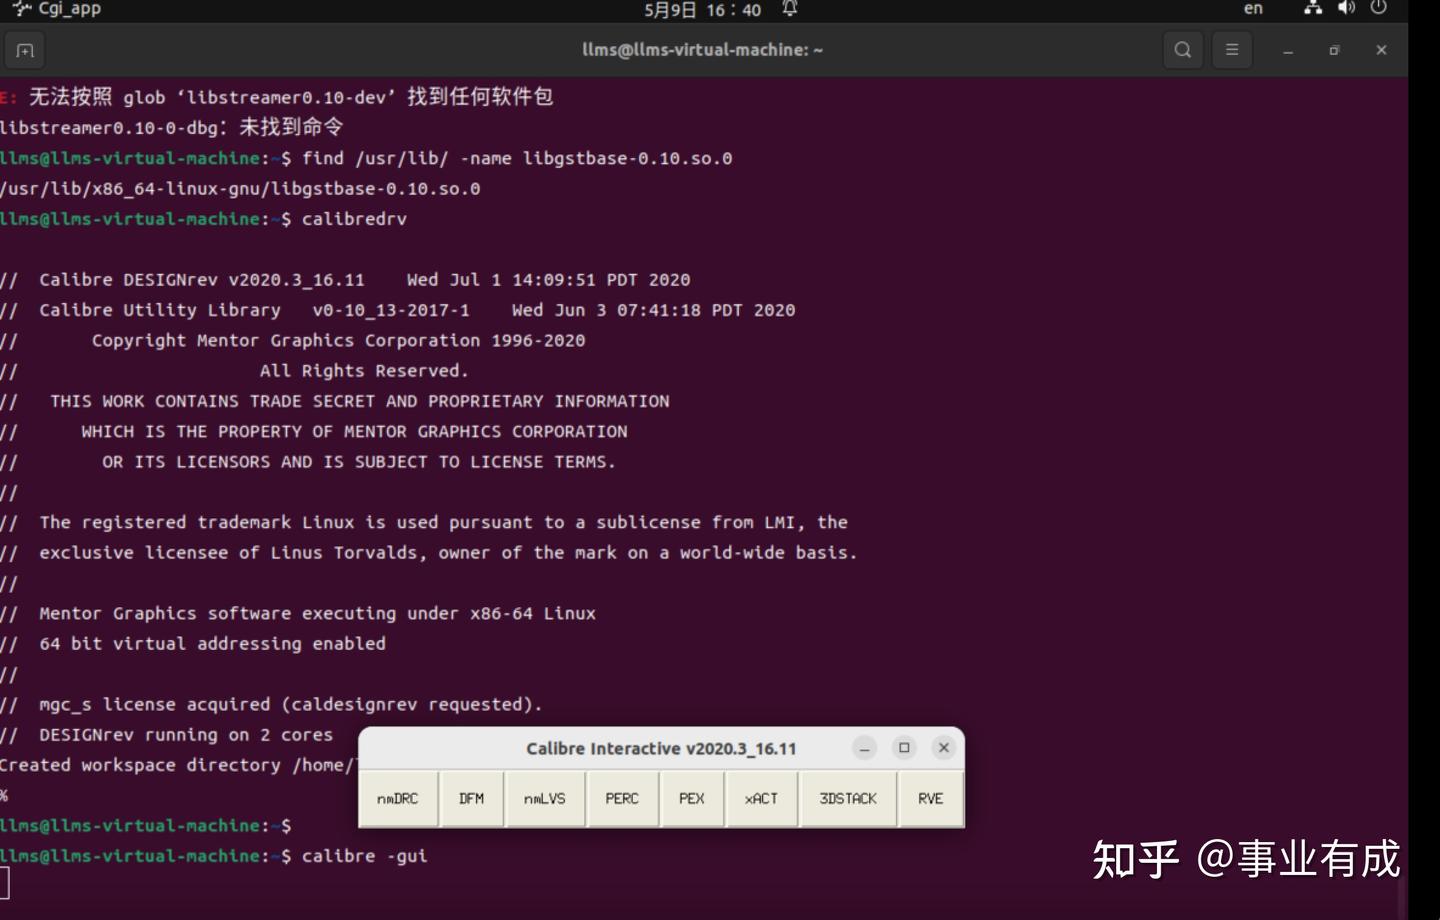
Task: Open the terminal hamburger menu
Action: click(1232, 49)
